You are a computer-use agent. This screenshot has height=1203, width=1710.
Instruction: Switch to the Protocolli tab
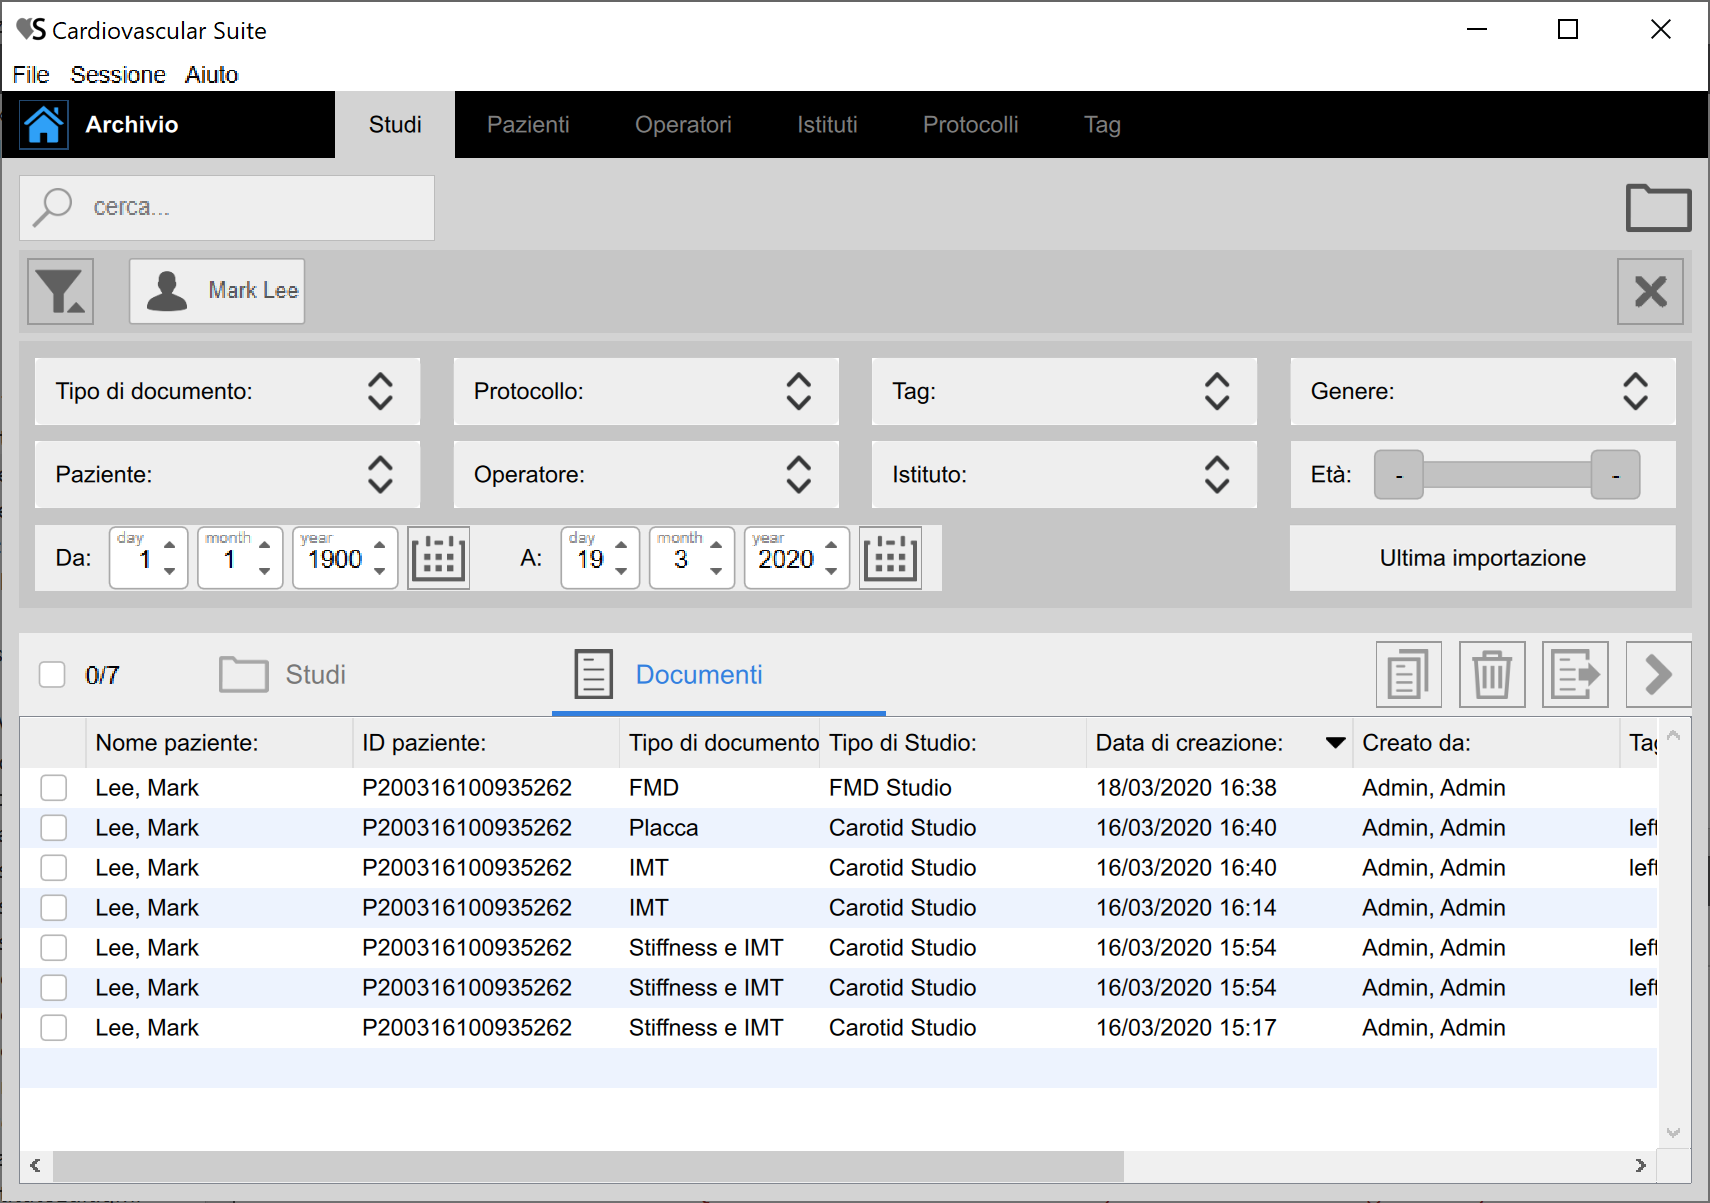tap(970, 125)
